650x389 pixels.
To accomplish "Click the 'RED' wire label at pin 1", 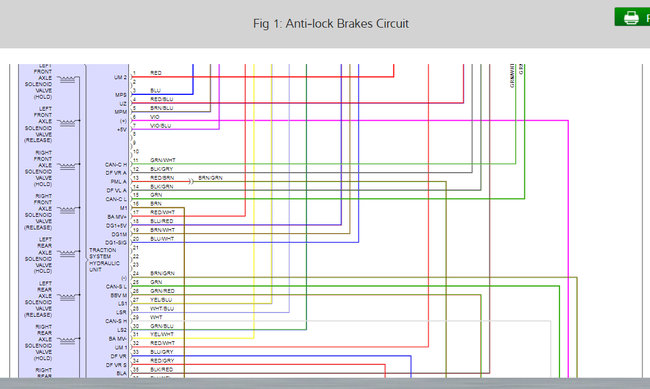I will (x=156, y=73).
